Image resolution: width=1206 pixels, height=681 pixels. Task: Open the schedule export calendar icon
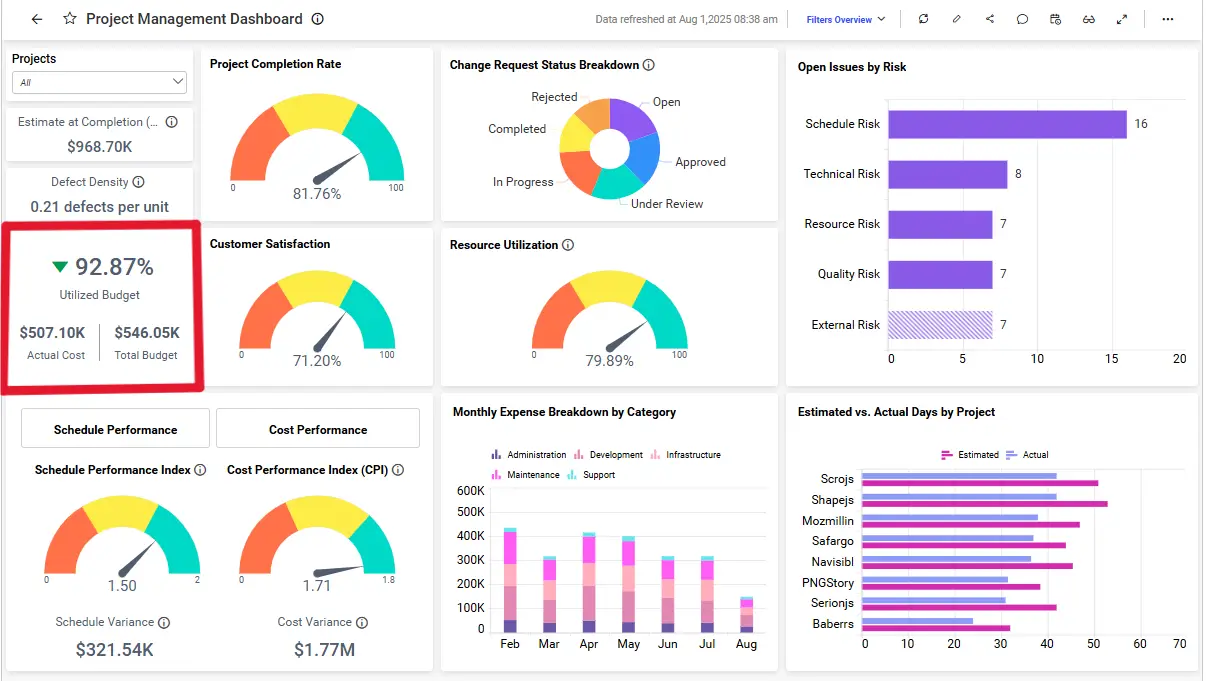pos(1055,19)
